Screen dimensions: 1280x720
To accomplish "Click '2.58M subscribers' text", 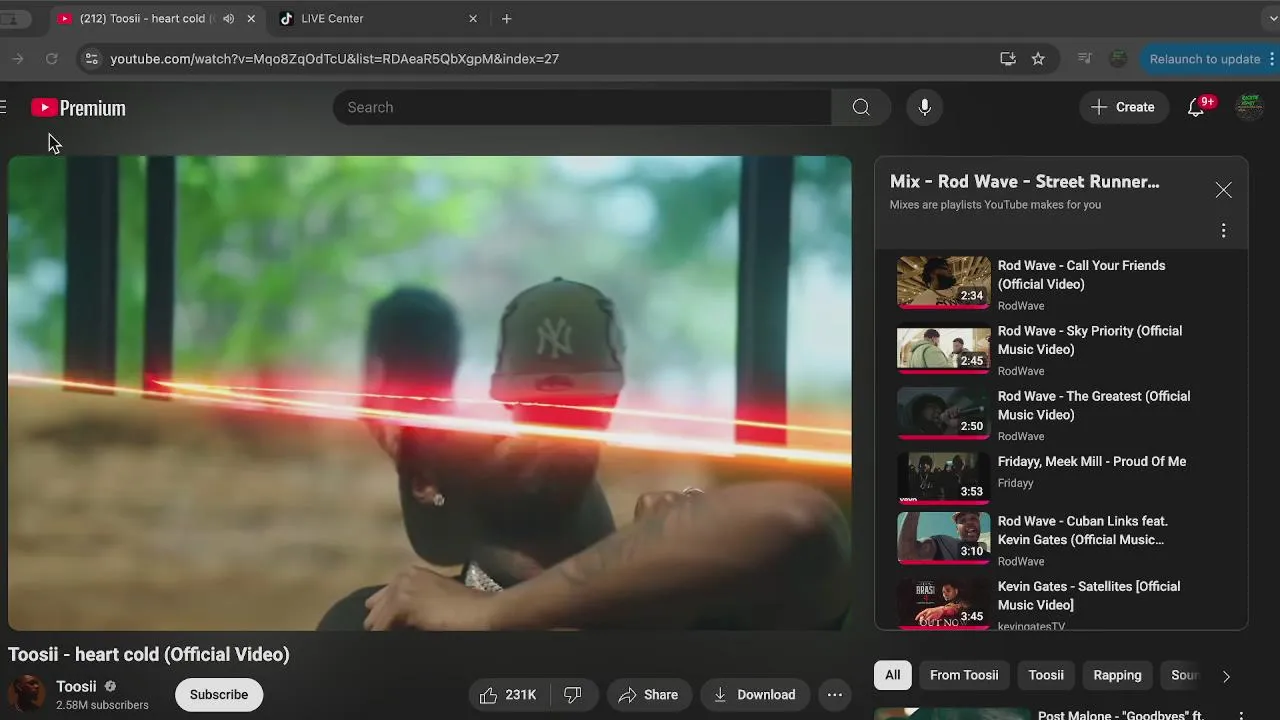I will pos(102,706).
